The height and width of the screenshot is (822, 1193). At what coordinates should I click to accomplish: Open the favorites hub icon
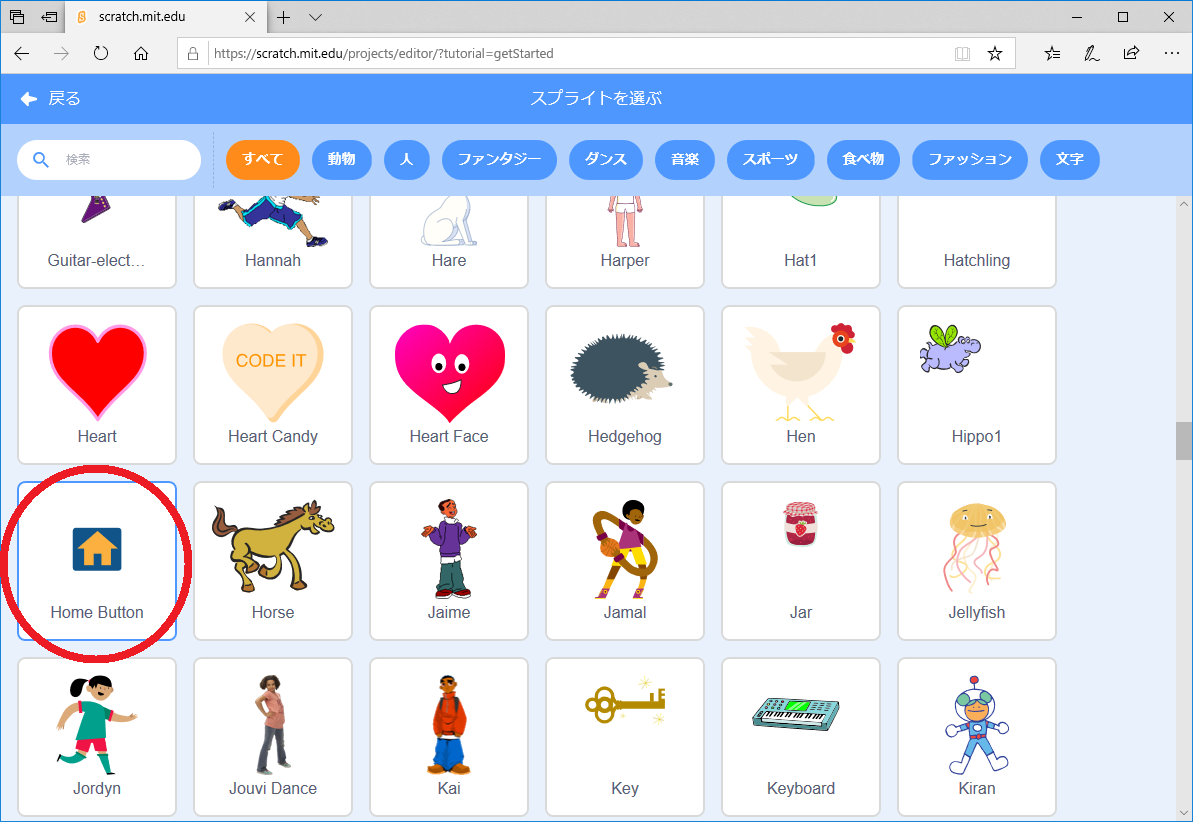click(x=1052, y=53)
